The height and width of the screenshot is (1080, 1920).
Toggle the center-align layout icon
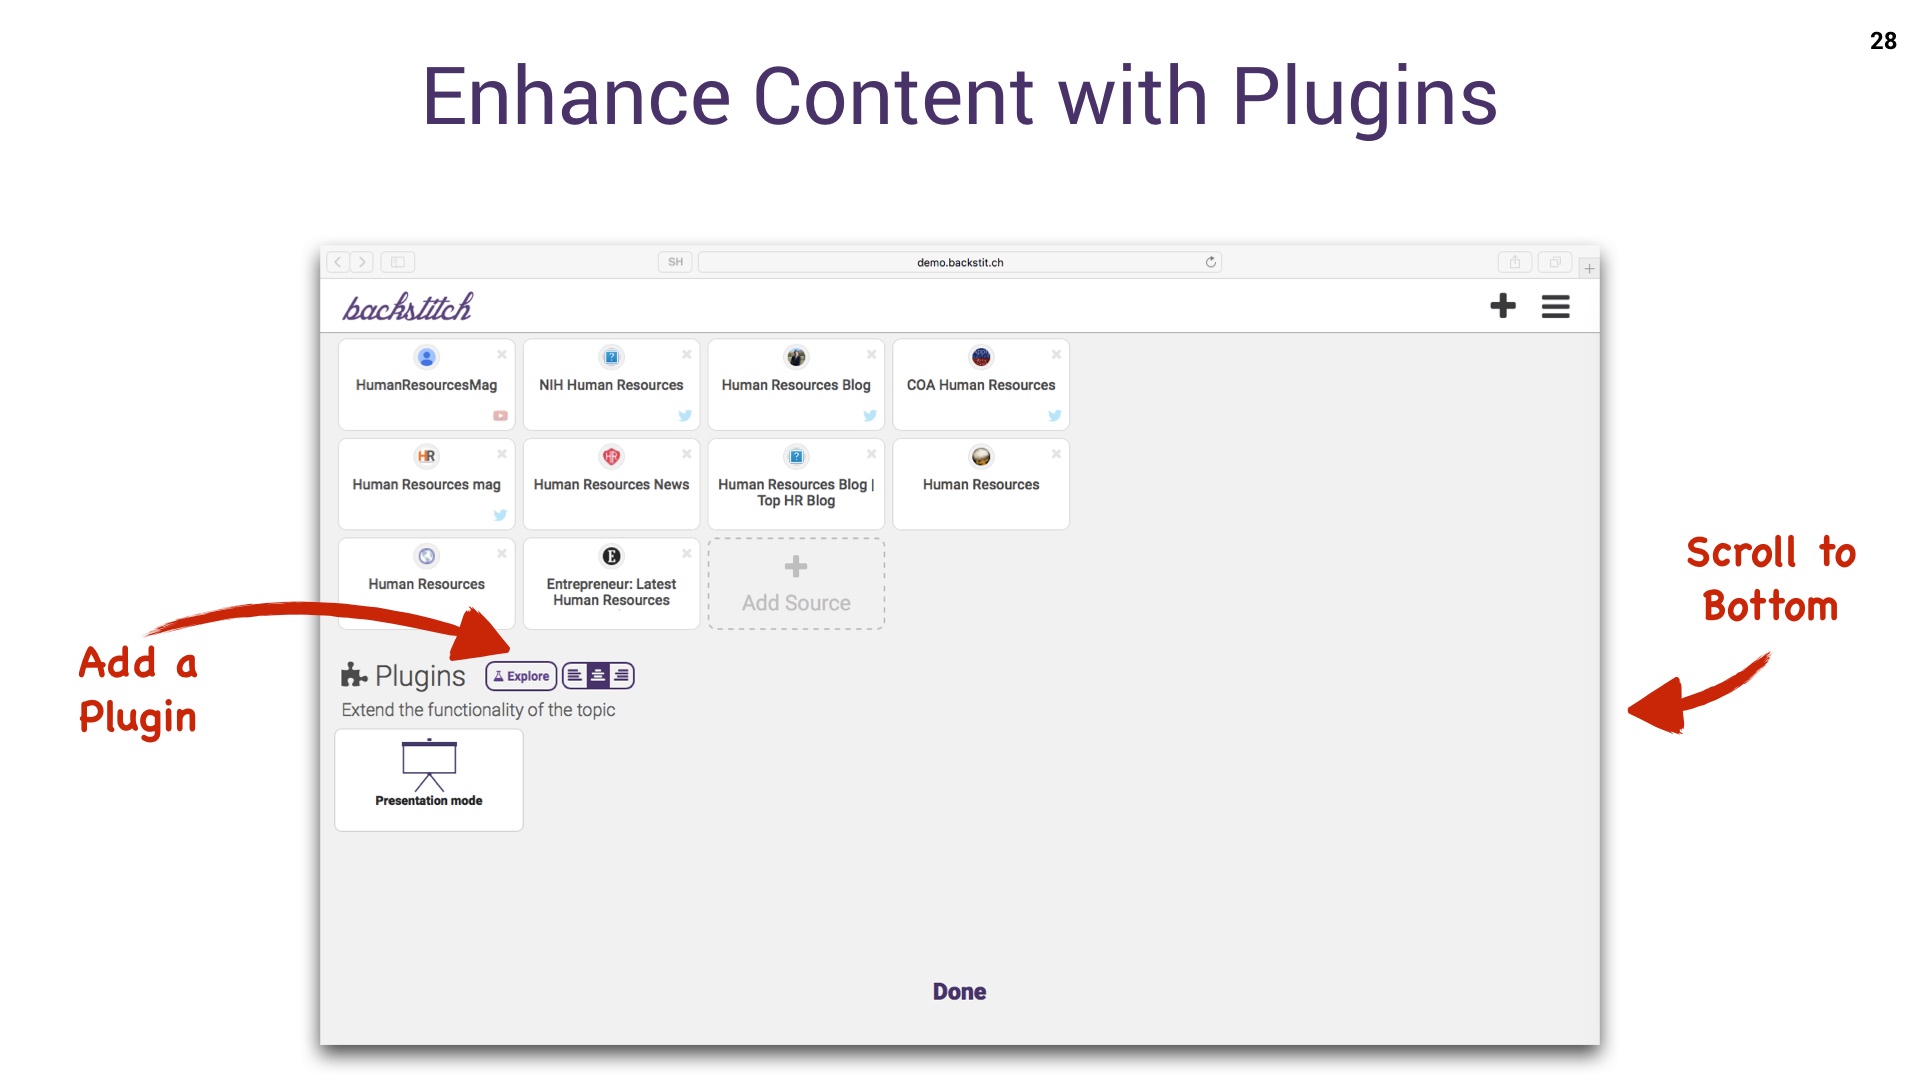pyautogui.click(x=596, y=675)
